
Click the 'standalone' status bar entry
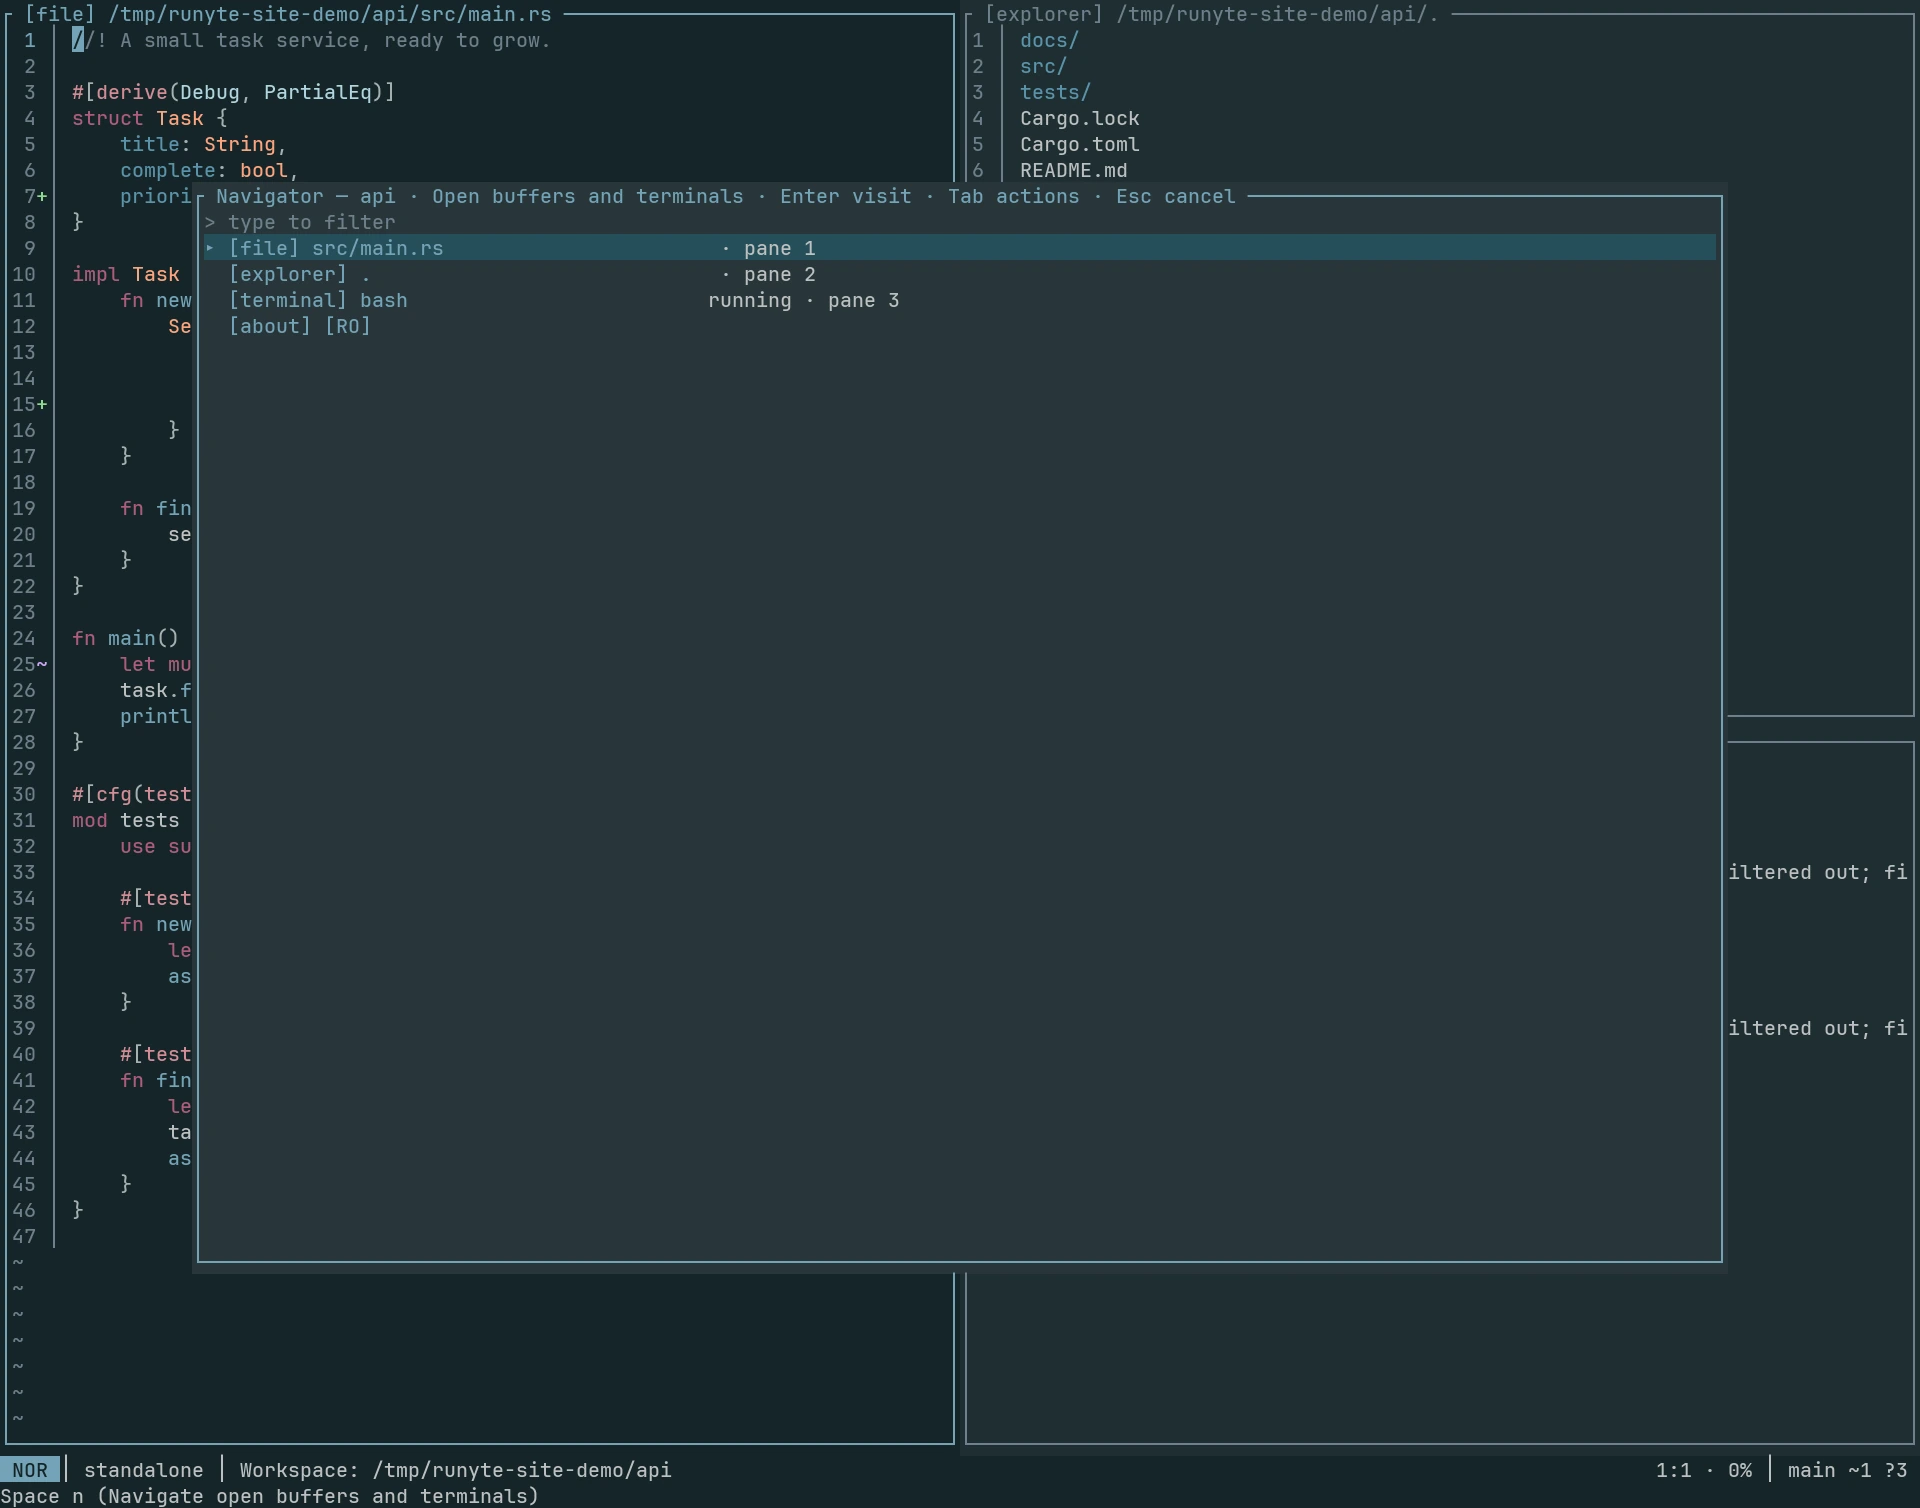(143, 1470)
